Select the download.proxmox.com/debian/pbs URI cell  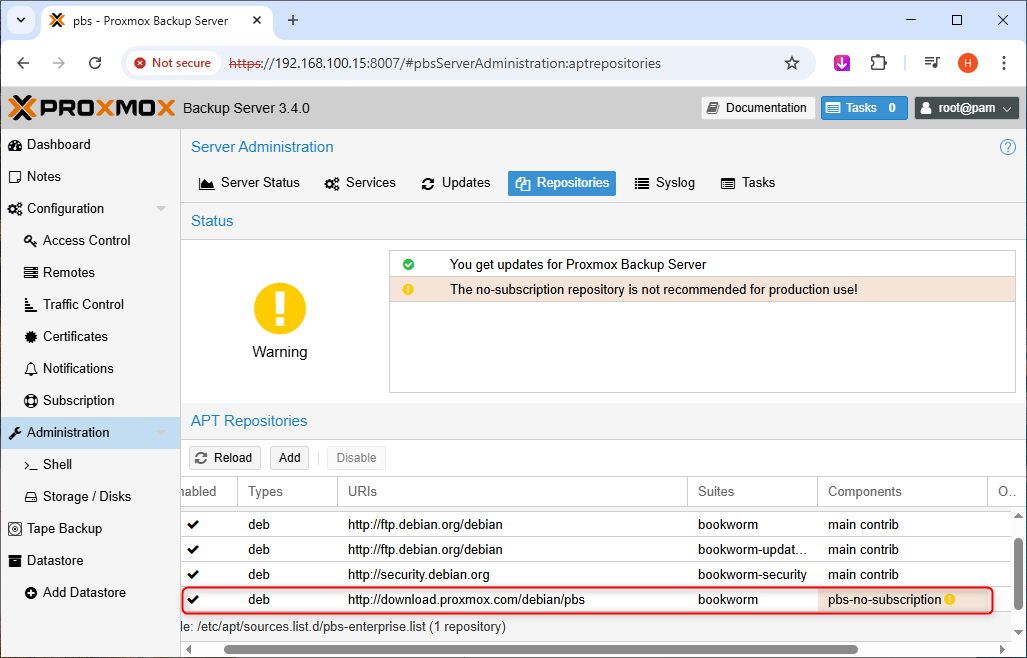point(512,600)
